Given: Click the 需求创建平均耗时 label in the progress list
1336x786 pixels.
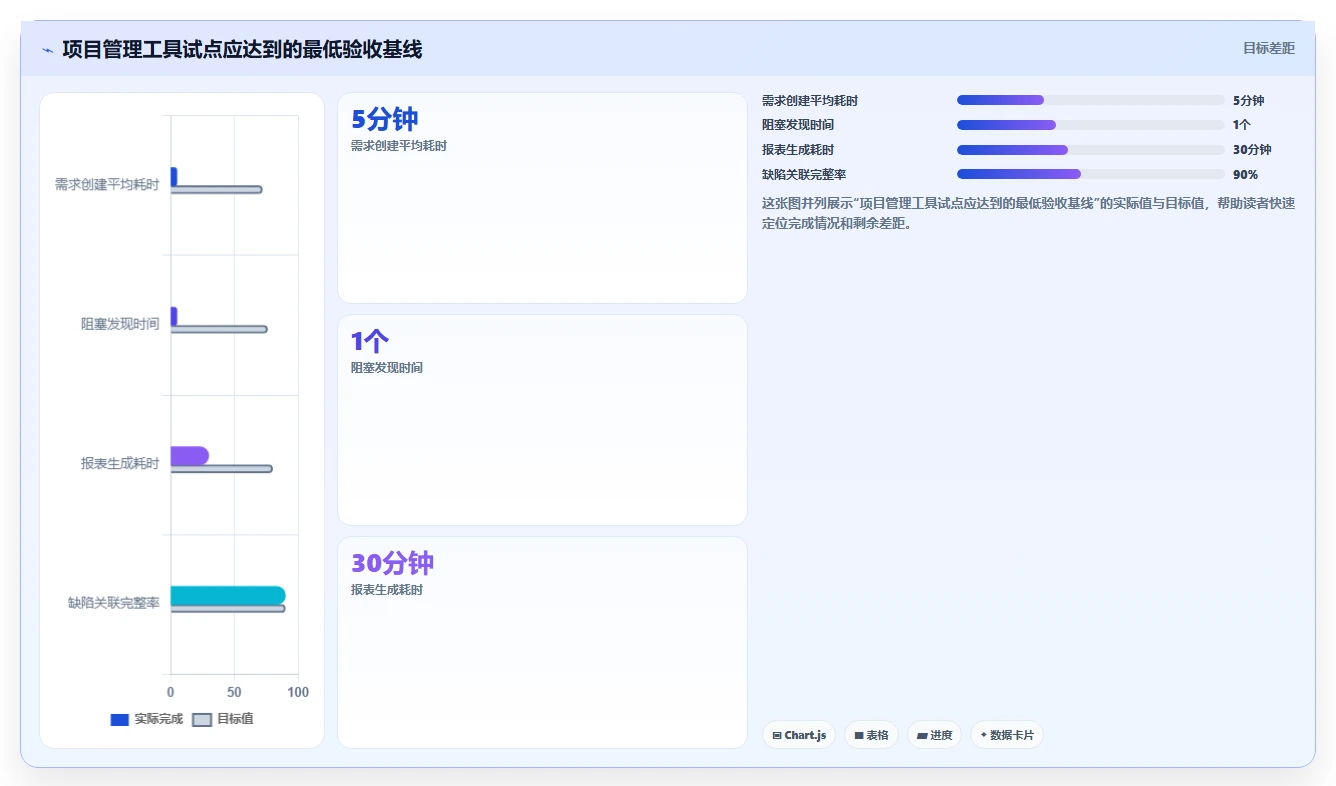Looking at the screenshot, I should [x=810, y=100].
